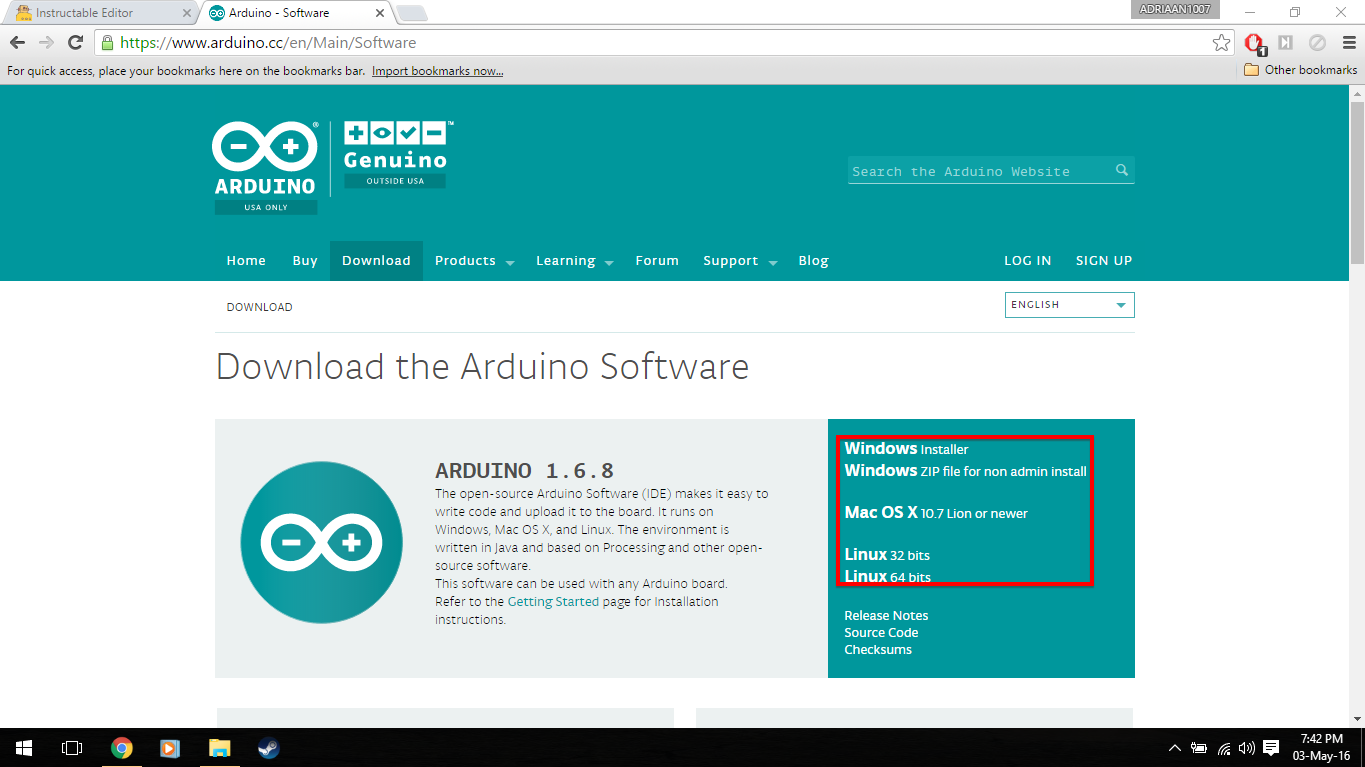Open a new browser tab
This screenshot has width=1365, height=767.
tap(412, 13)
